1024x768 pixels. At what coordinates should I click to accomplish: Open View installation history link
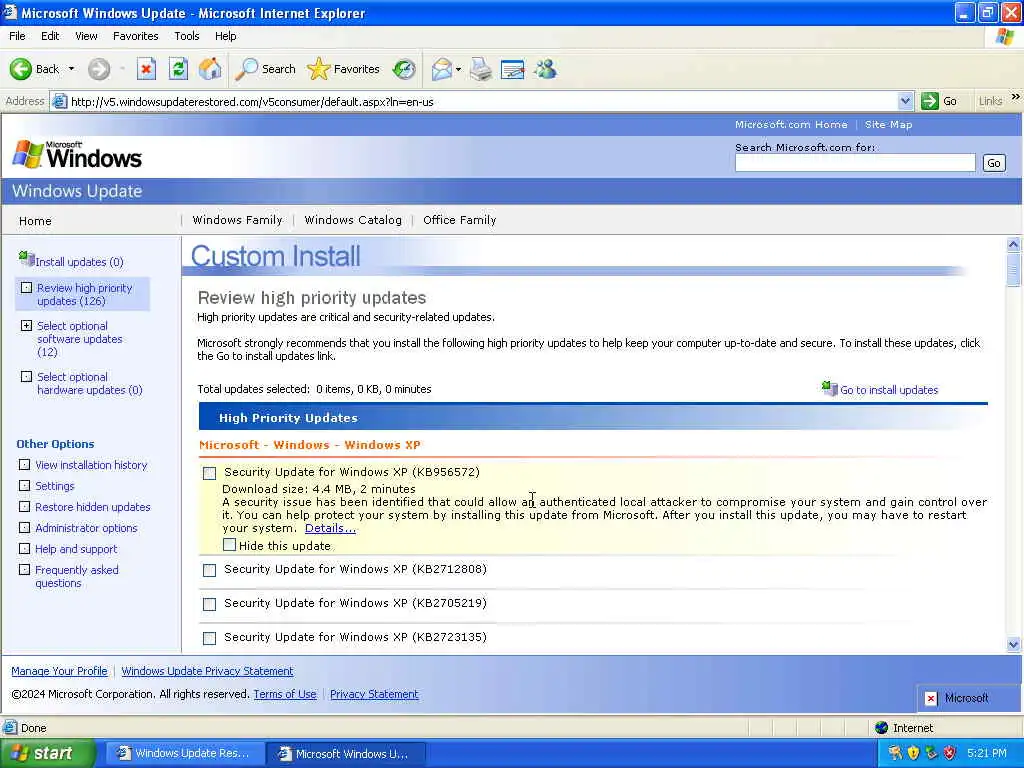(91, 465)
